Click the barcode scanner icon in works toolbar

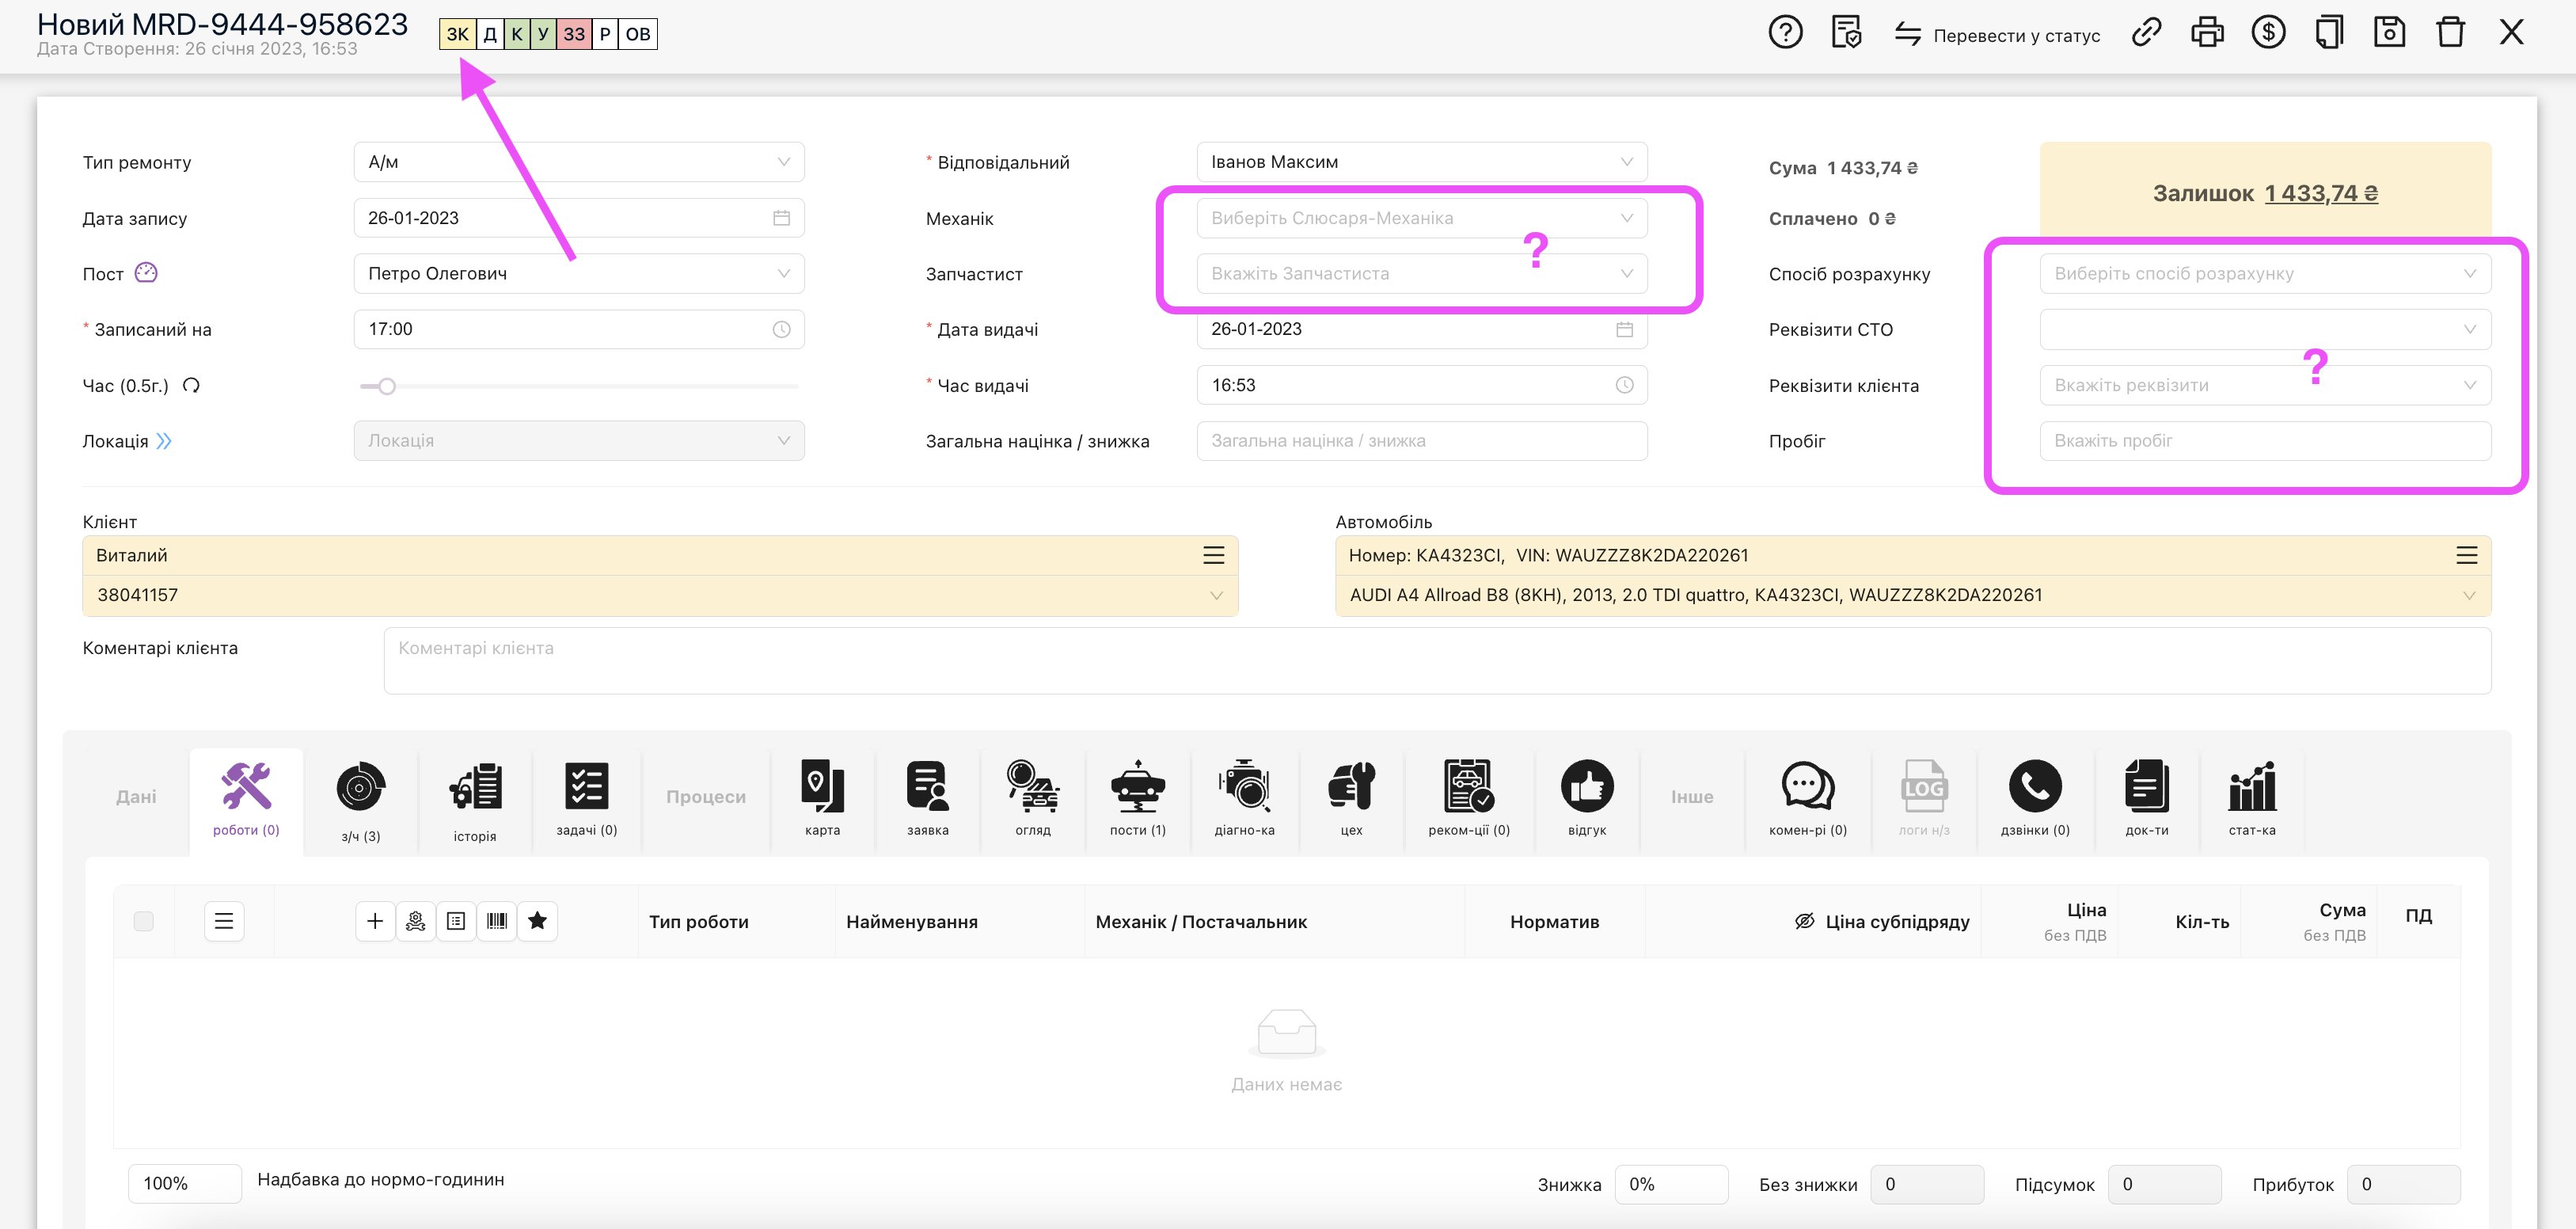pyautogui.click(x=498, y=921)
